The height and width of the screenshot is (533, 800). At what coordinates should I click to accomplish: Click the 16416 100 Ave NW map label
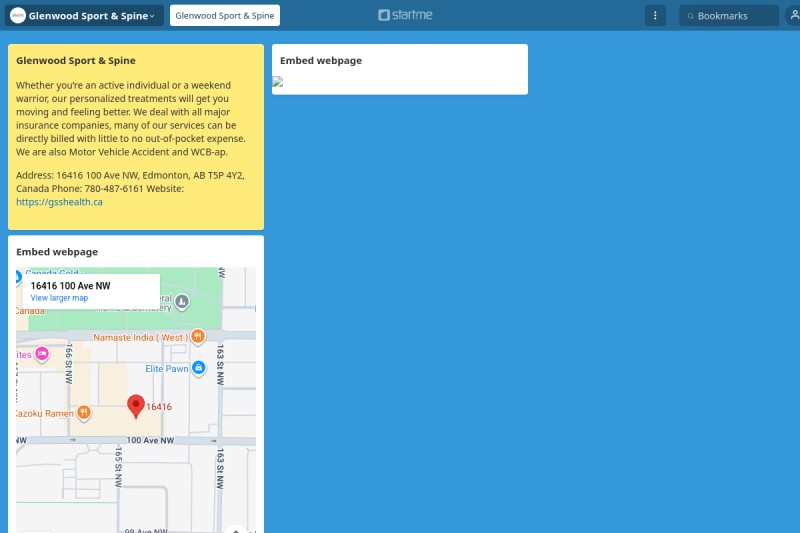(x=70, y=286)
